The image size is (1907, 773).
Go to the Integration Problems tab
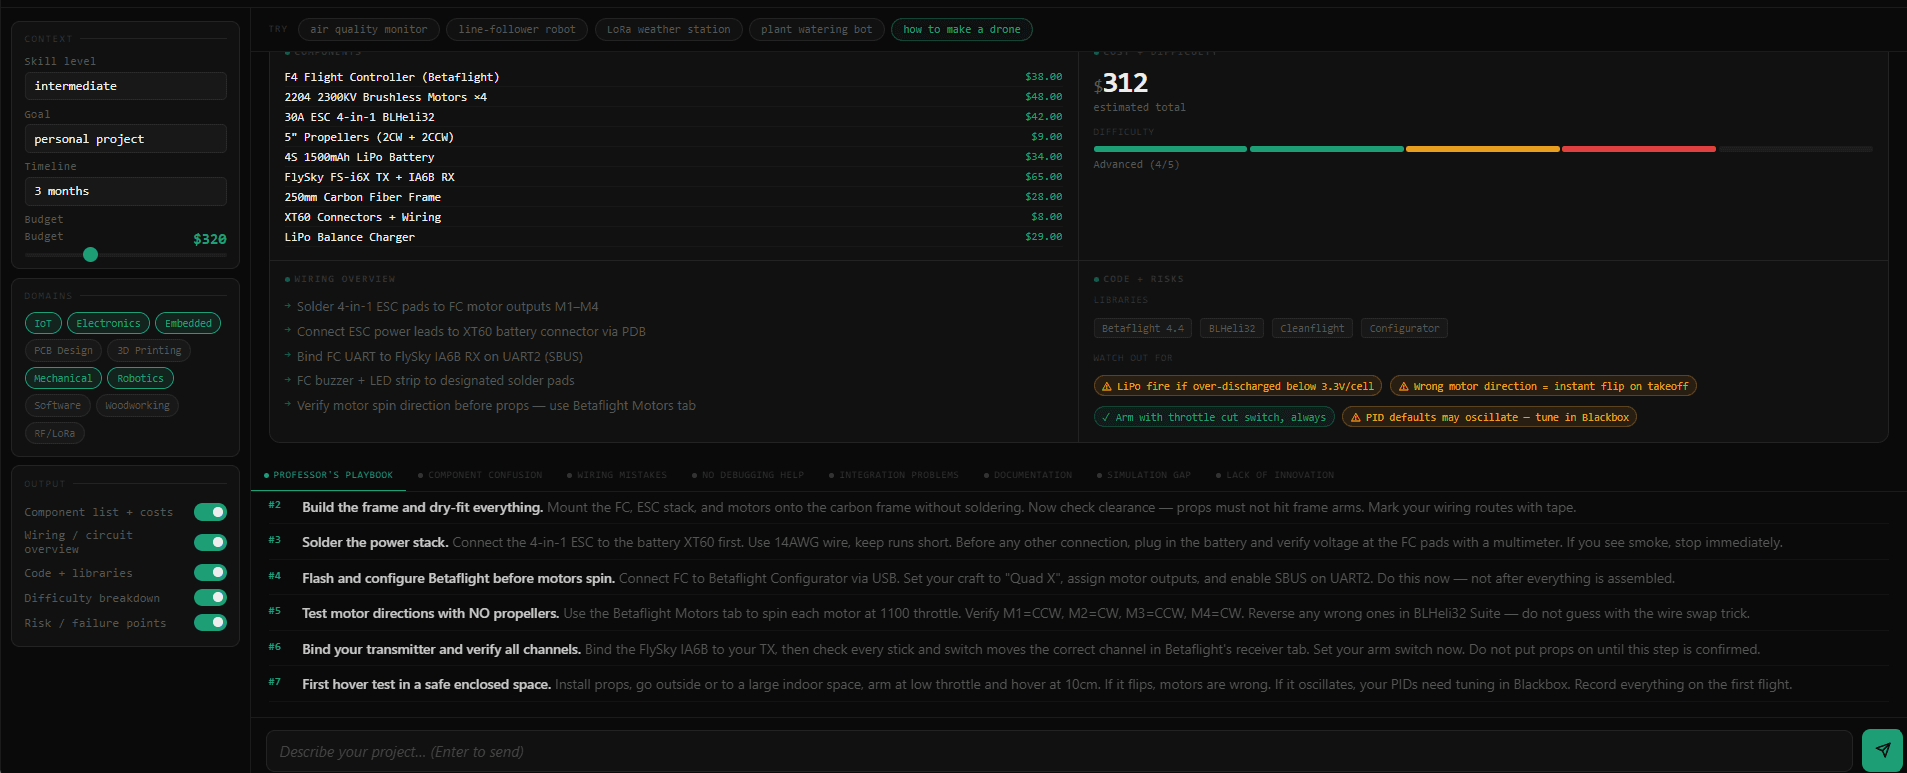click(893, 475)
